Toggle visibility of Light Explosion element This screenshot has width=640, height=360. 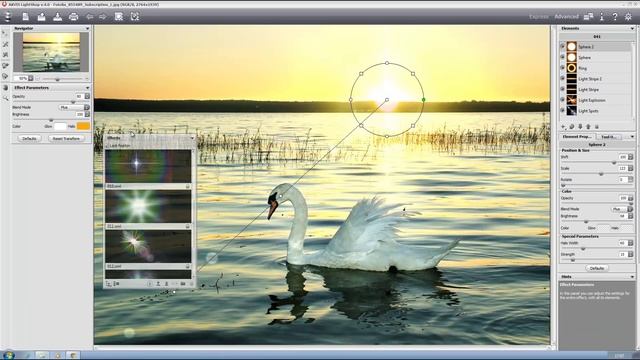click(x=562, y=100)
